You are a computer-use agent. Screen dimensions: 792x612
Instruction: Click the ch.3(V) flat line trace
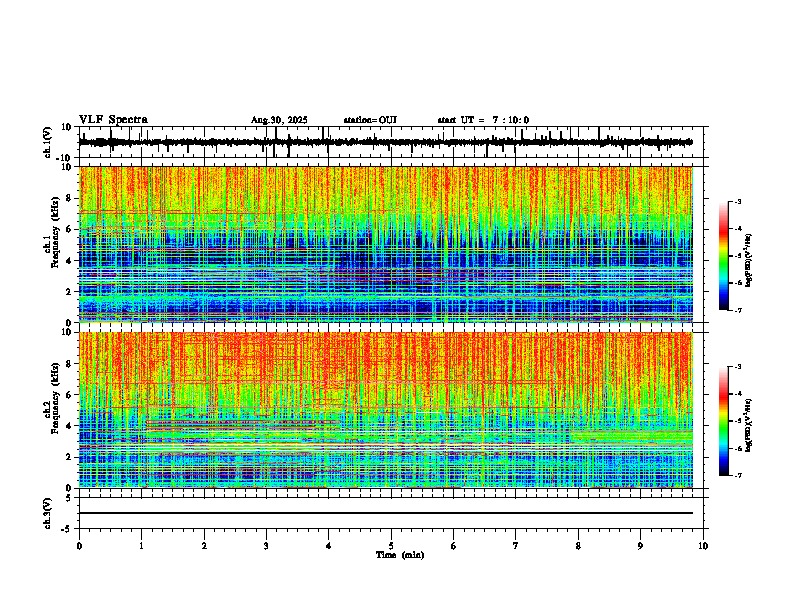point(386,513)
